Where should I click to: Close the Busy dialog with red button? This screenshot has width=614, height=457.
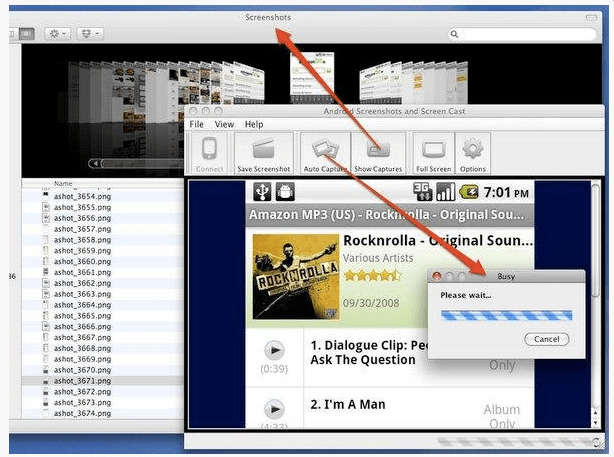(x=437, y=276)
